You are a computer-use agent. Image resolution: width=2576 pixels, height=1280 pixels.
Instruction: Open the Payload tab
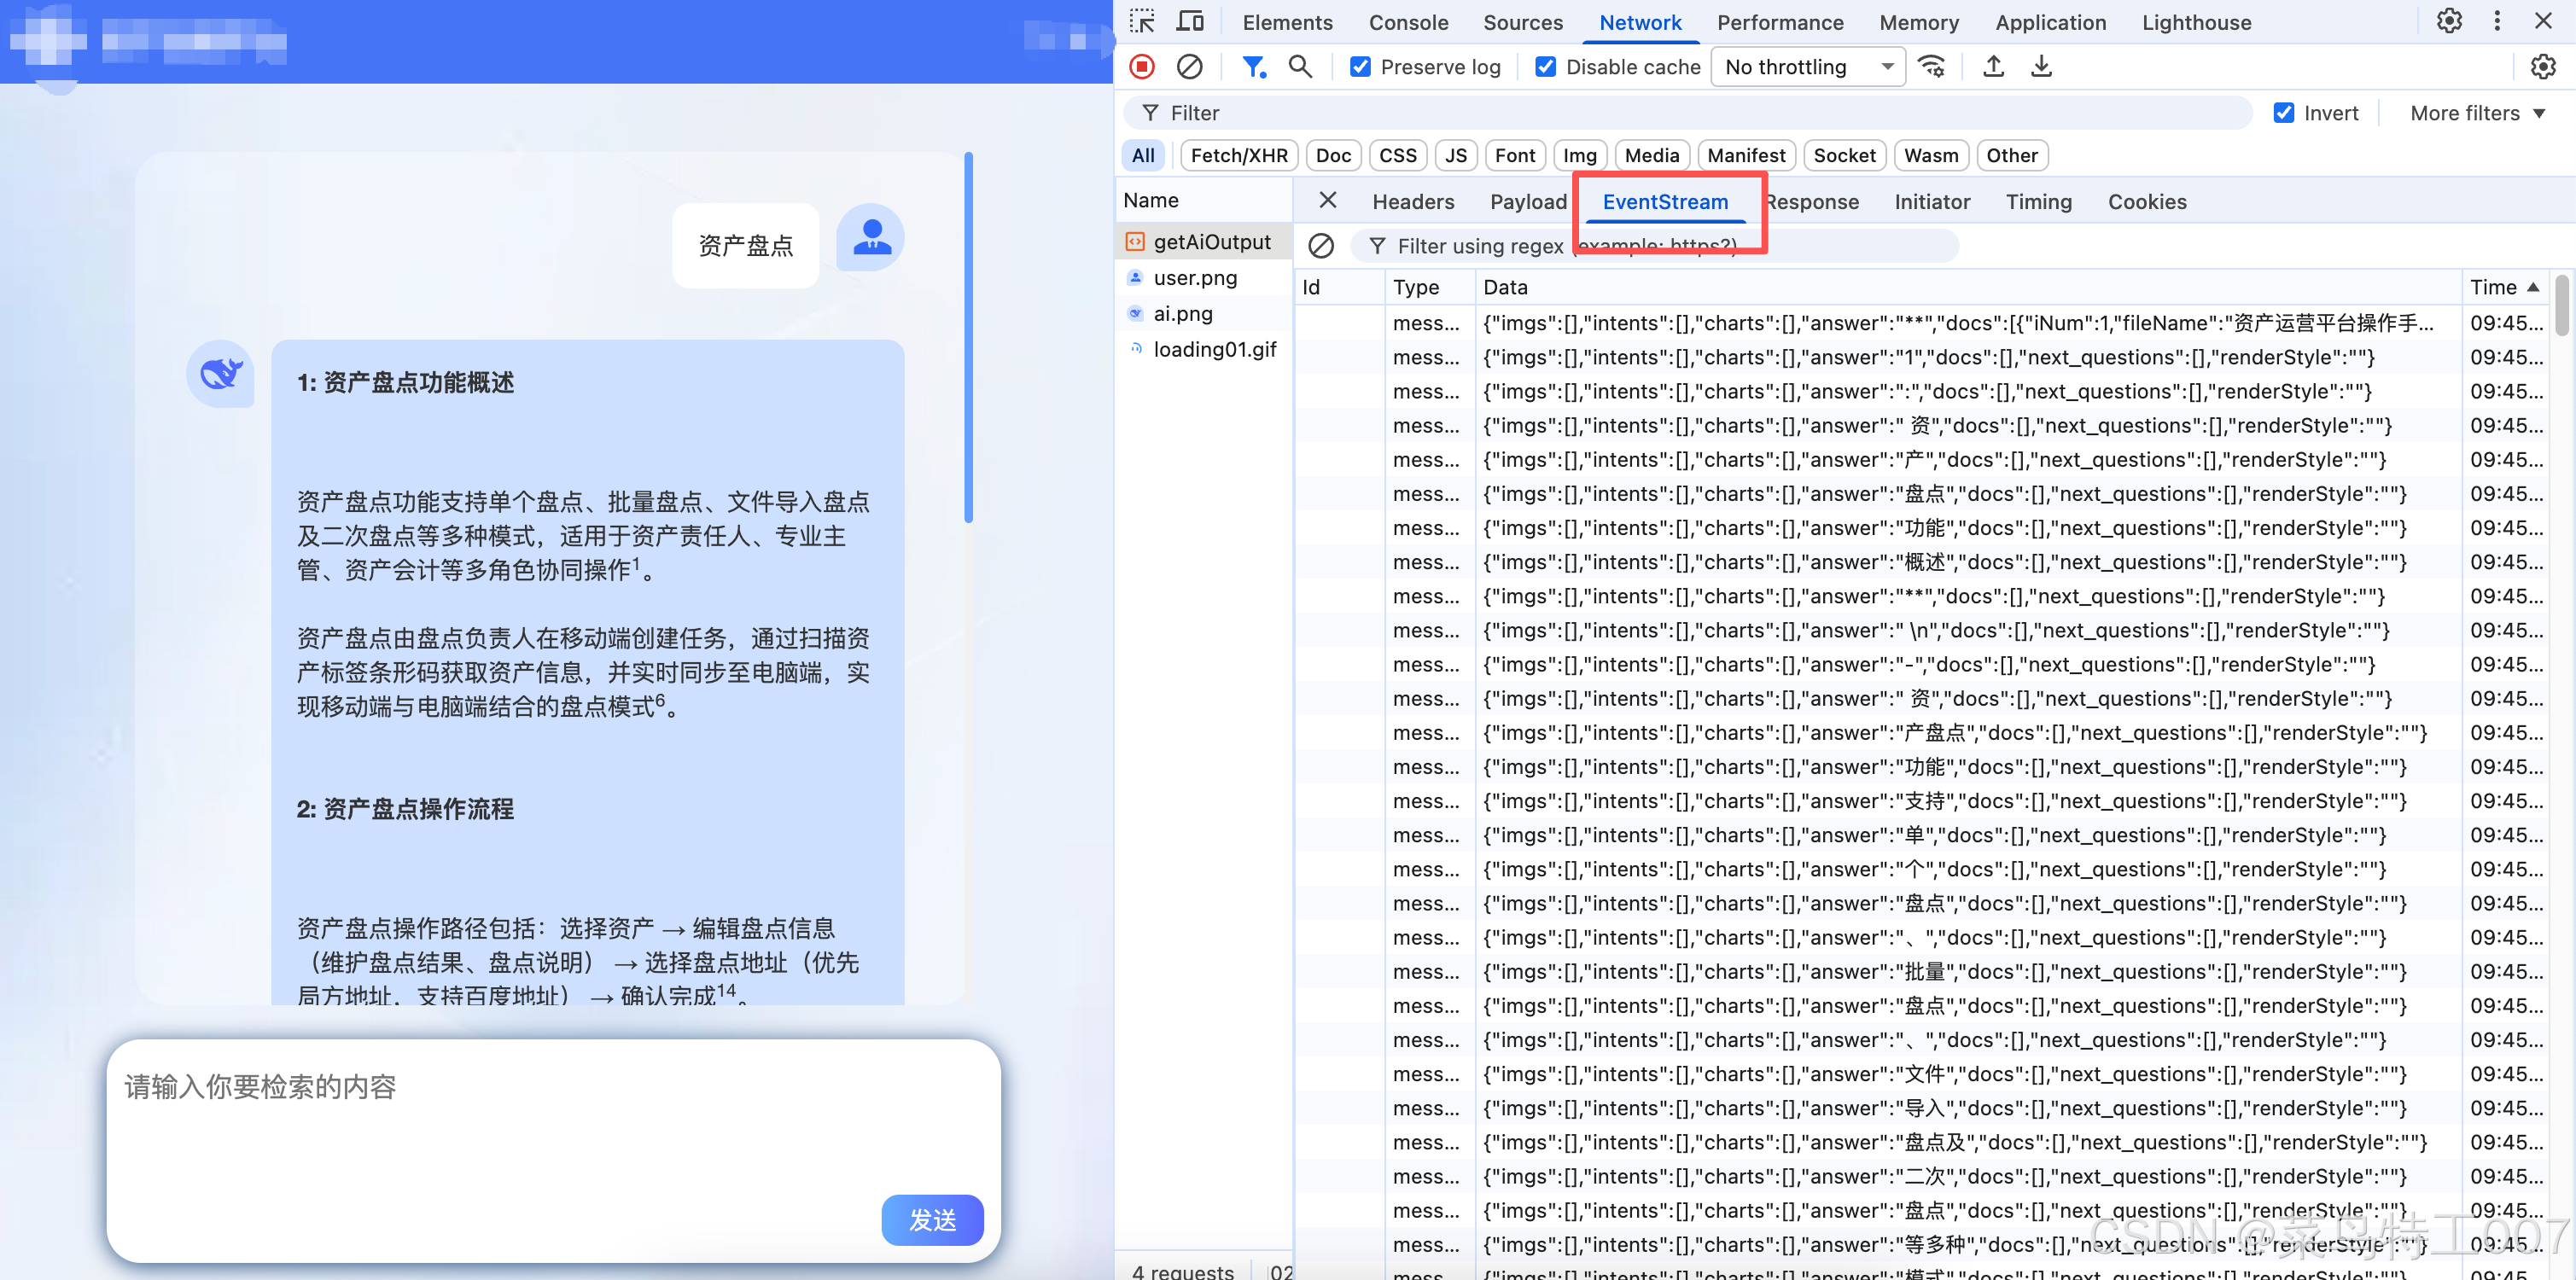coord(1528,202)
